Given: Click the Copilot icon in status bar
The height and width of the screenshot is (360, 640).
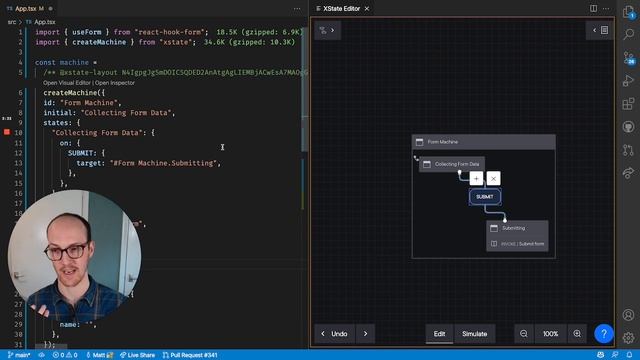Looking at the screenshot, I should coord(601,355).
